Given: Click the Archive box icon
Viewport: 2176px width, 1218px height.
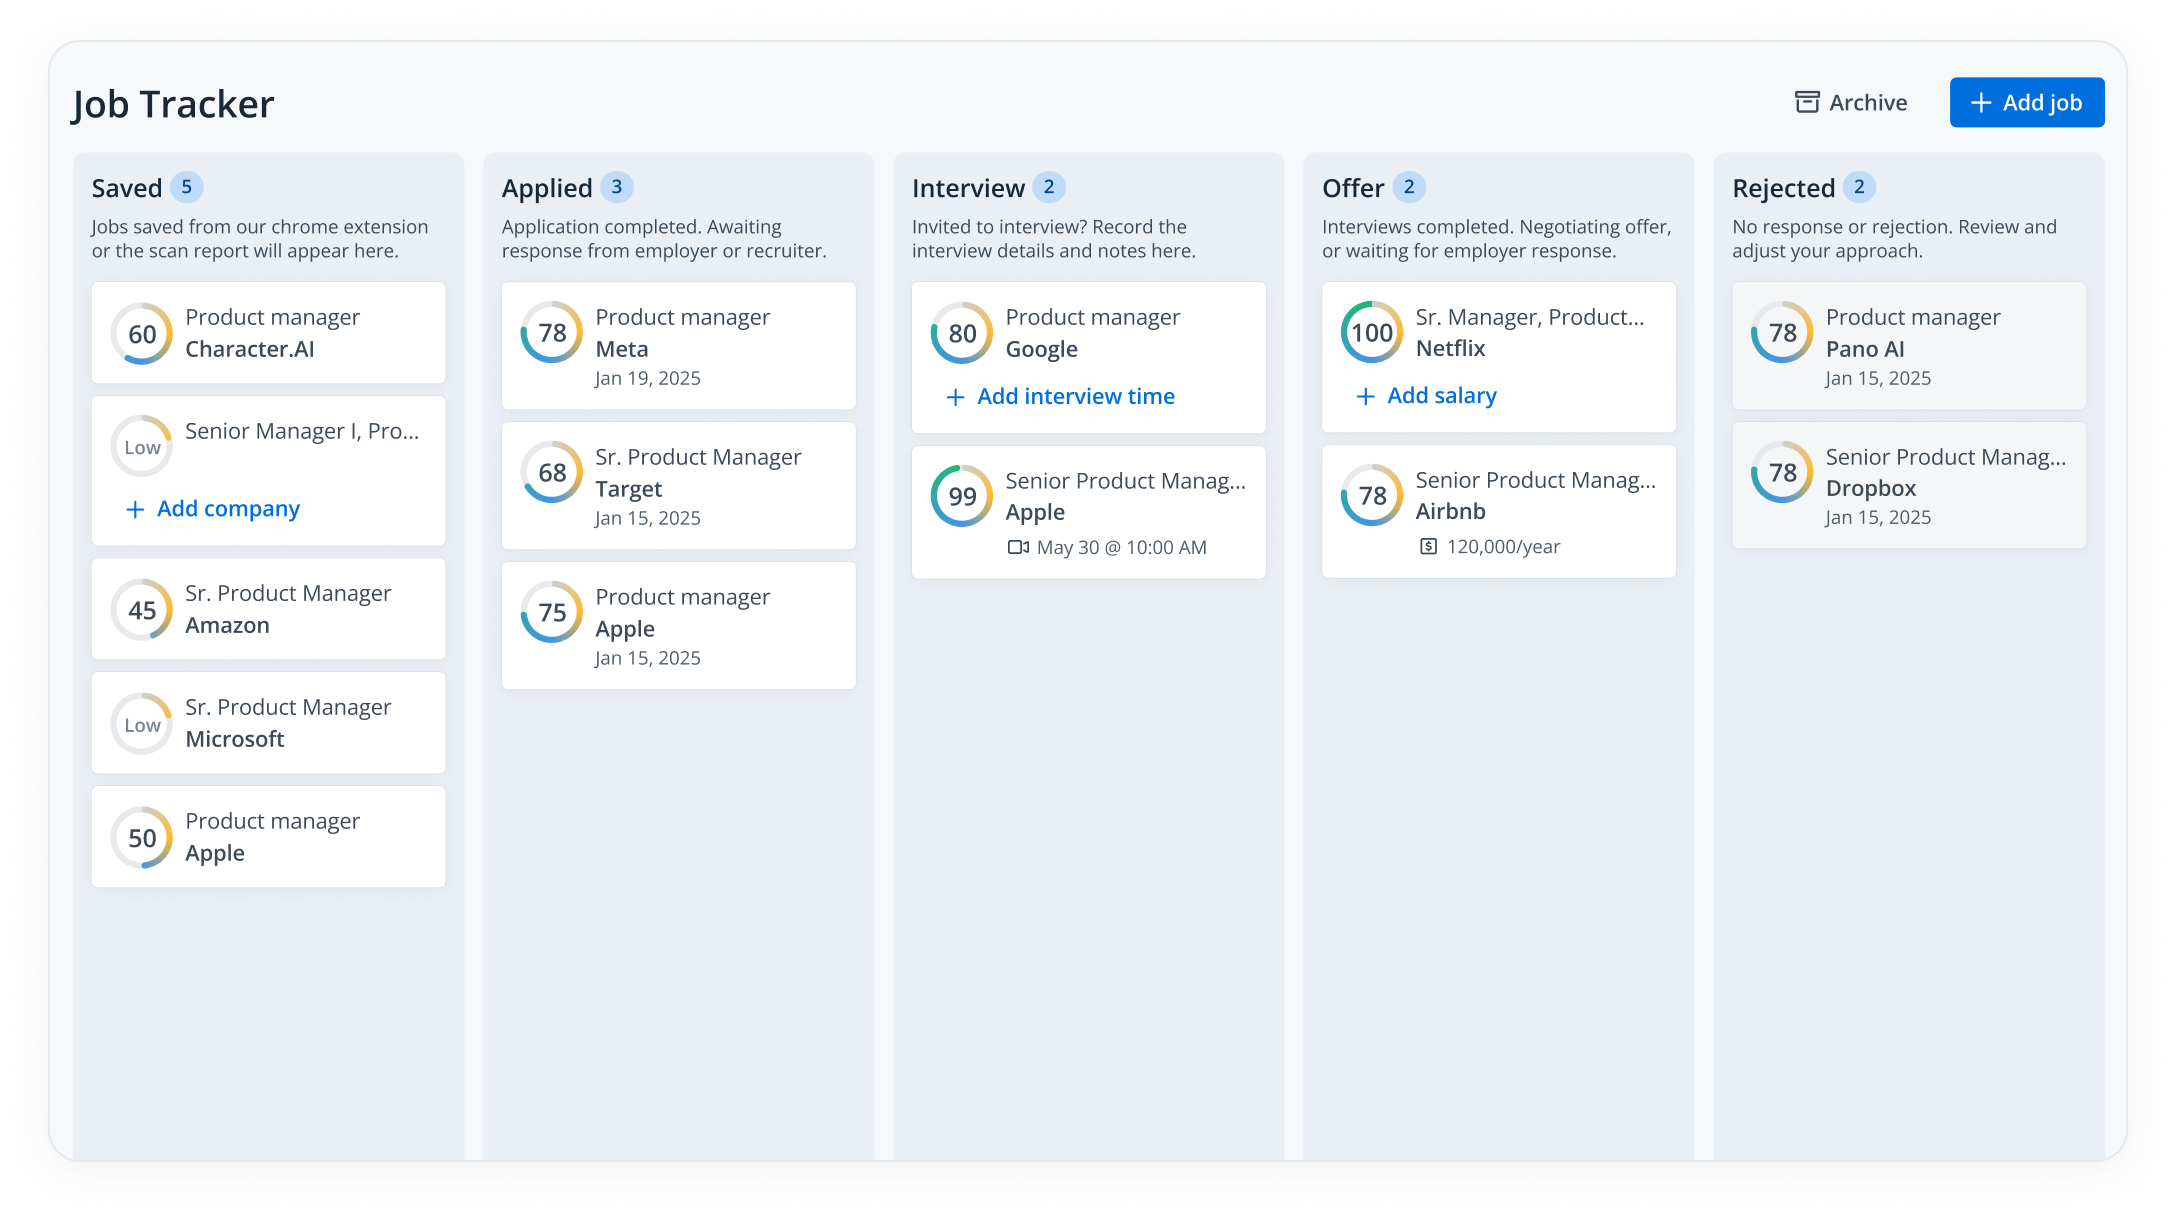Looking at the screenshot, I should (x=1807, y=102).
